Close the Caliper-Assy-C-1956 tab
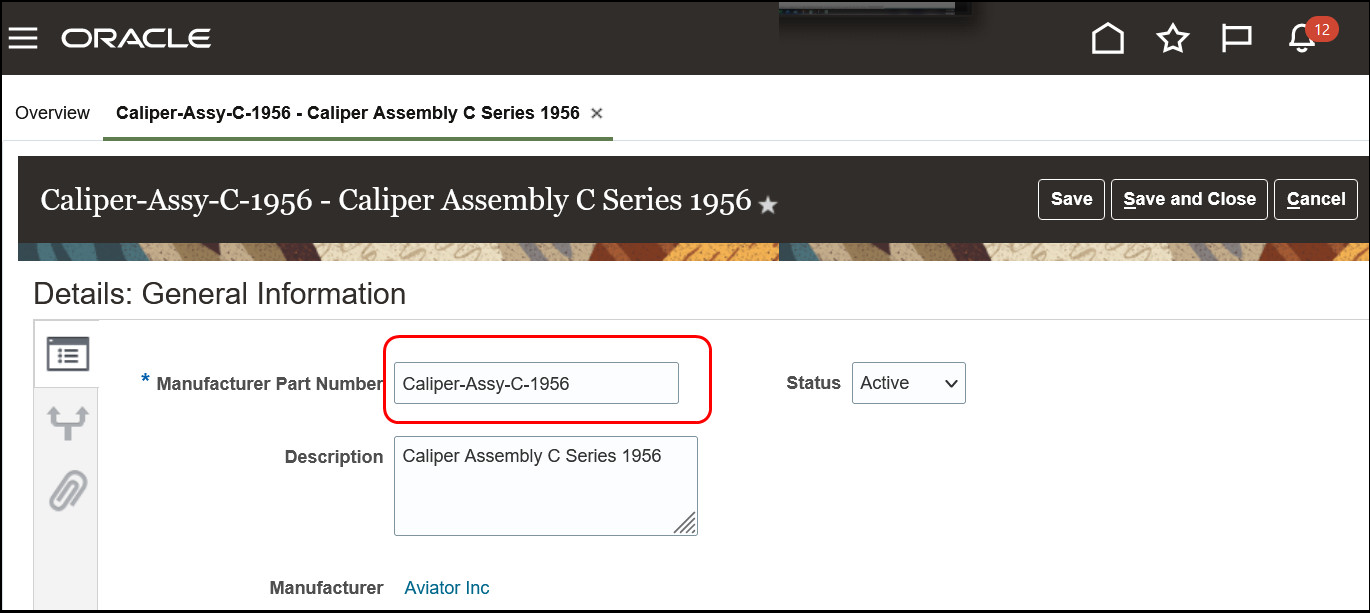The width and height of the screenshot is (1370, 613). [x=597, y=113]
